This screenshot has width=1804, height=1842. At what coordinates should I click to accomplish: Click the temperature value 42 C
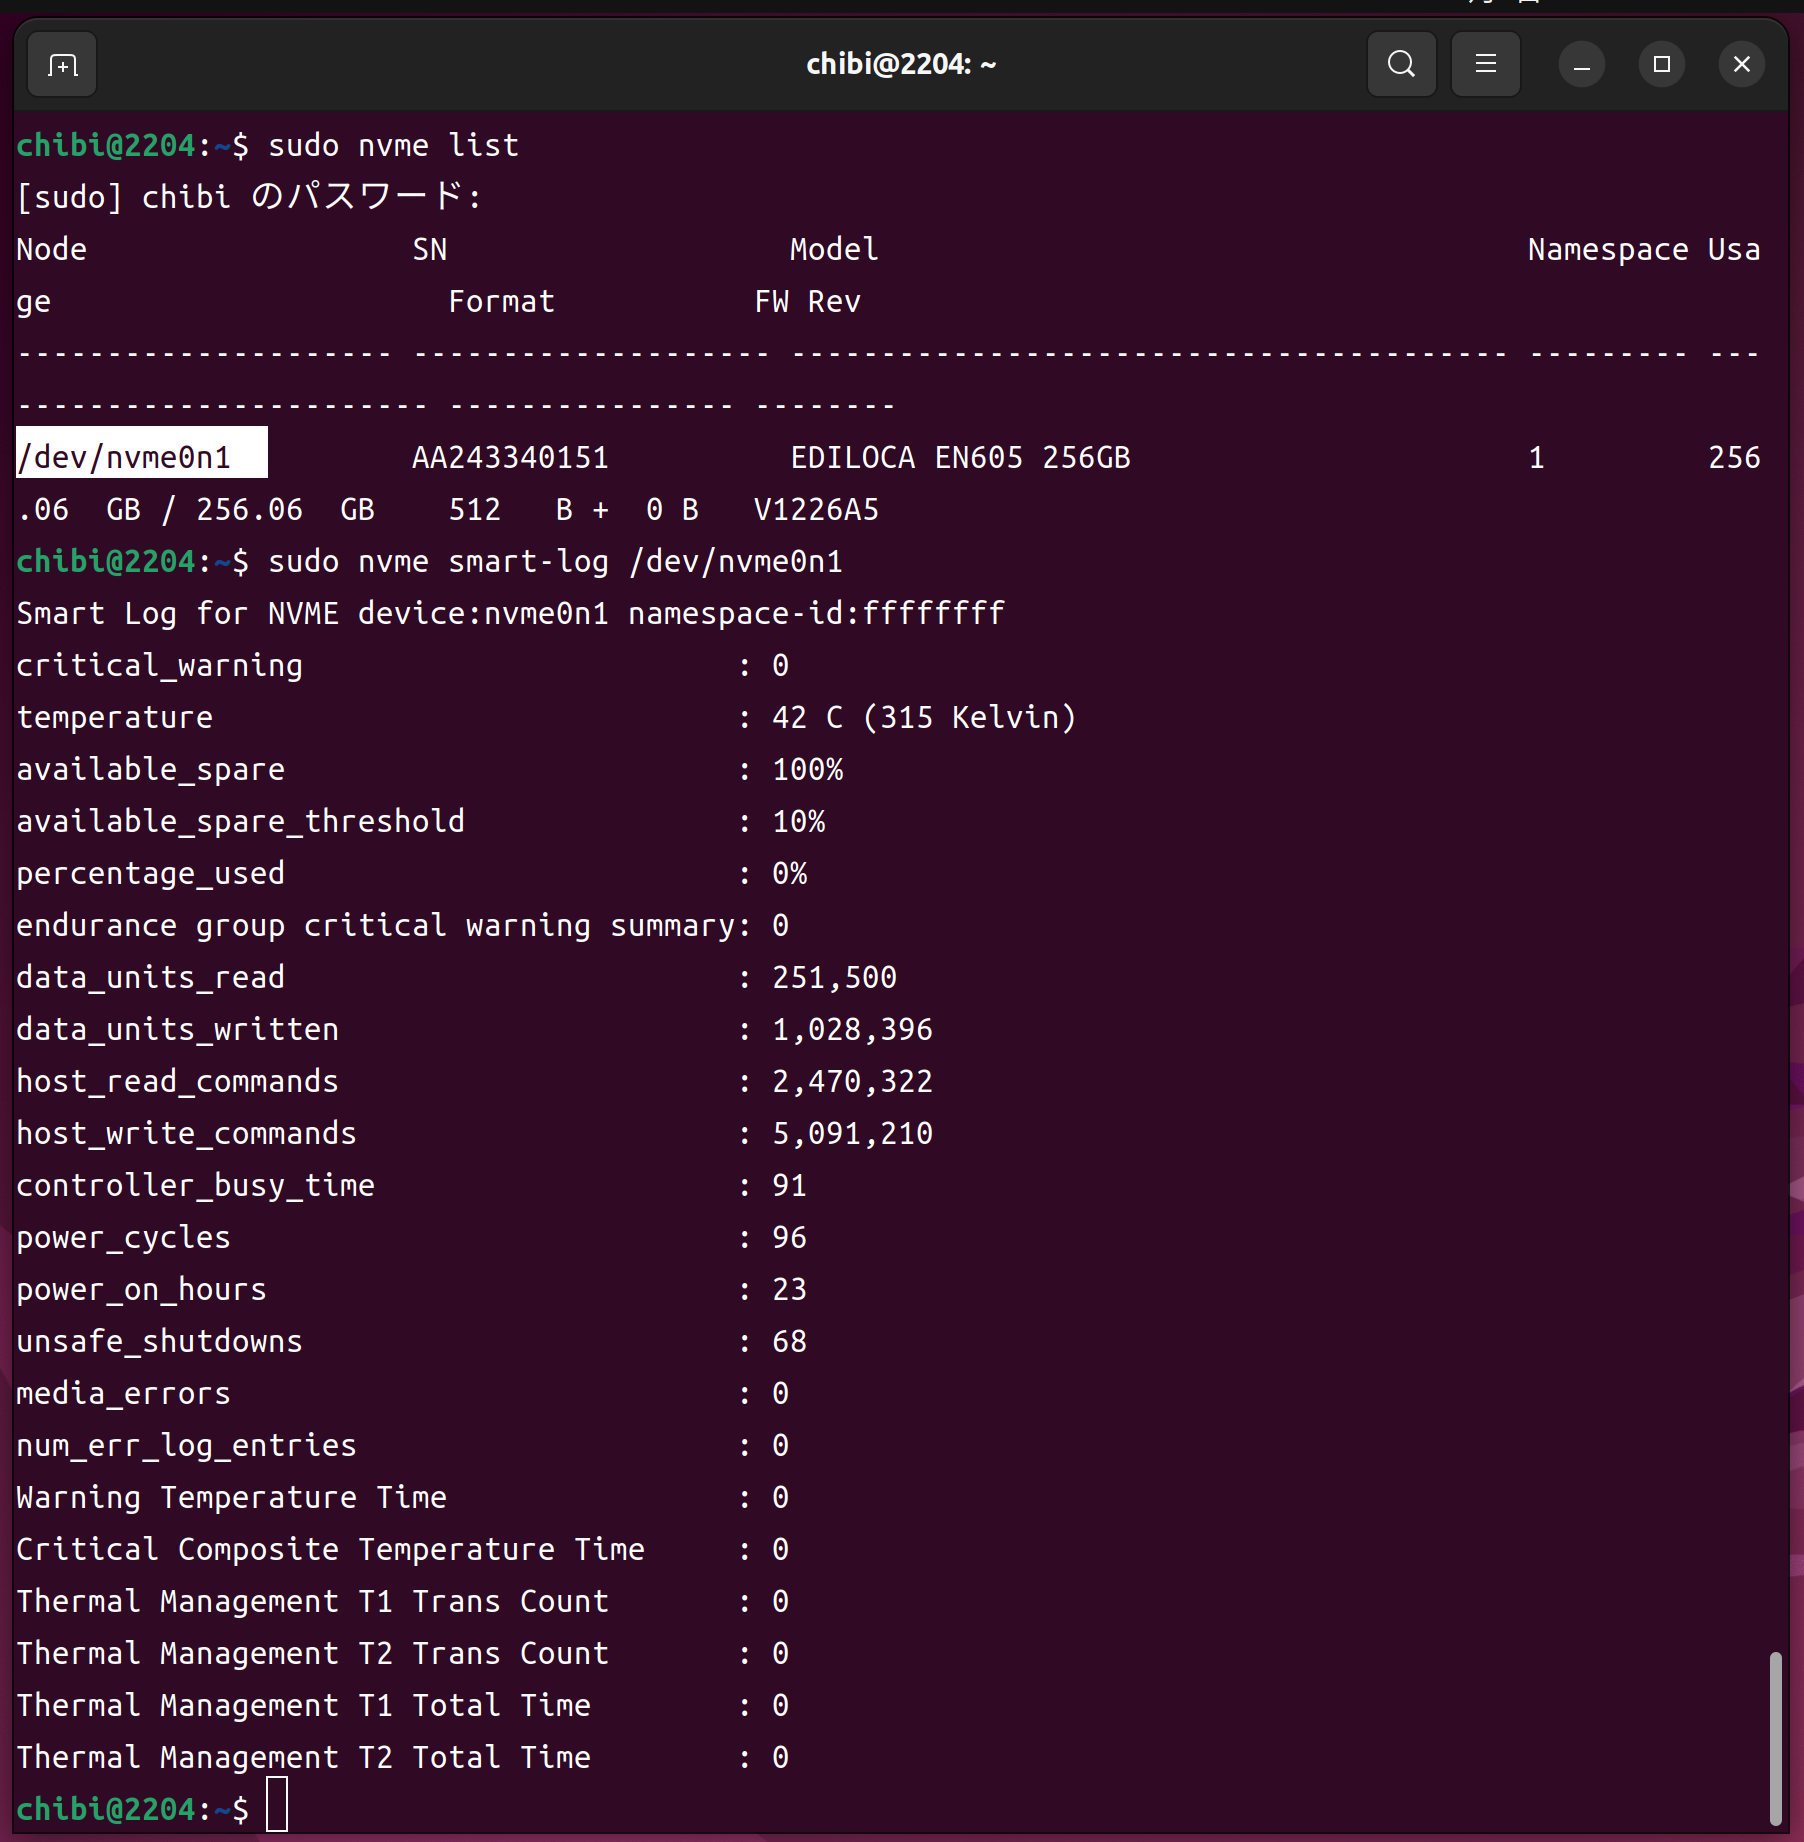pyautogui.click(x=807, y=717)
